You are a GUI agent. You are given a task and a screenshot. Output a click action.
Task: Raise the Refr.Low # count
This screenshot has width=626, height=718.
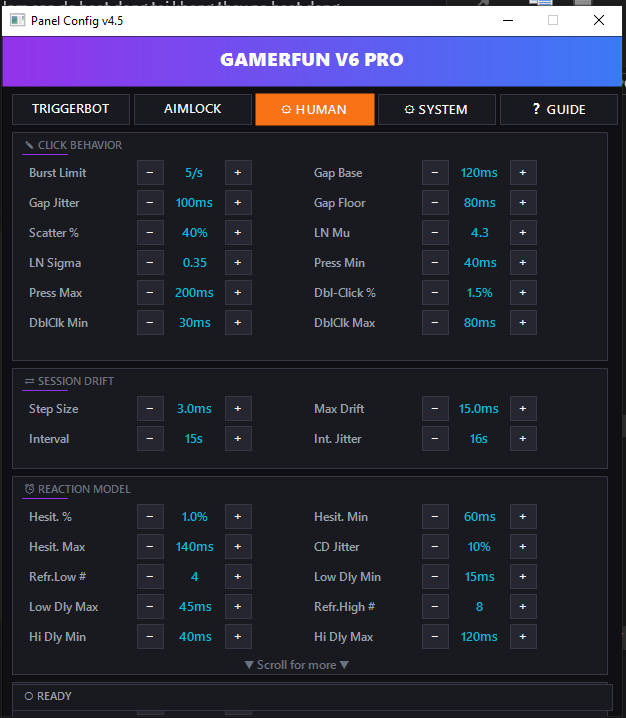point(238,577)
